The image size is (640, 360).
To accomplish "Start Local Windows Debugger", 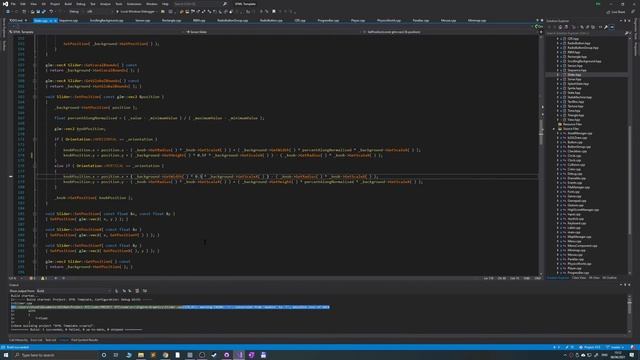I will [137, 12].
